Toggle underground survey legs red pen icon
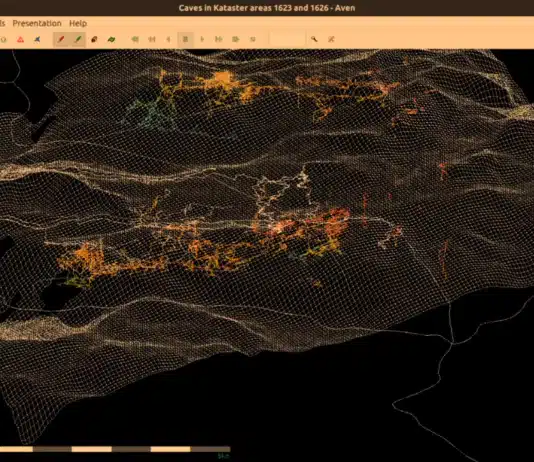Screen dimensions: 534x462 (61, 39)
